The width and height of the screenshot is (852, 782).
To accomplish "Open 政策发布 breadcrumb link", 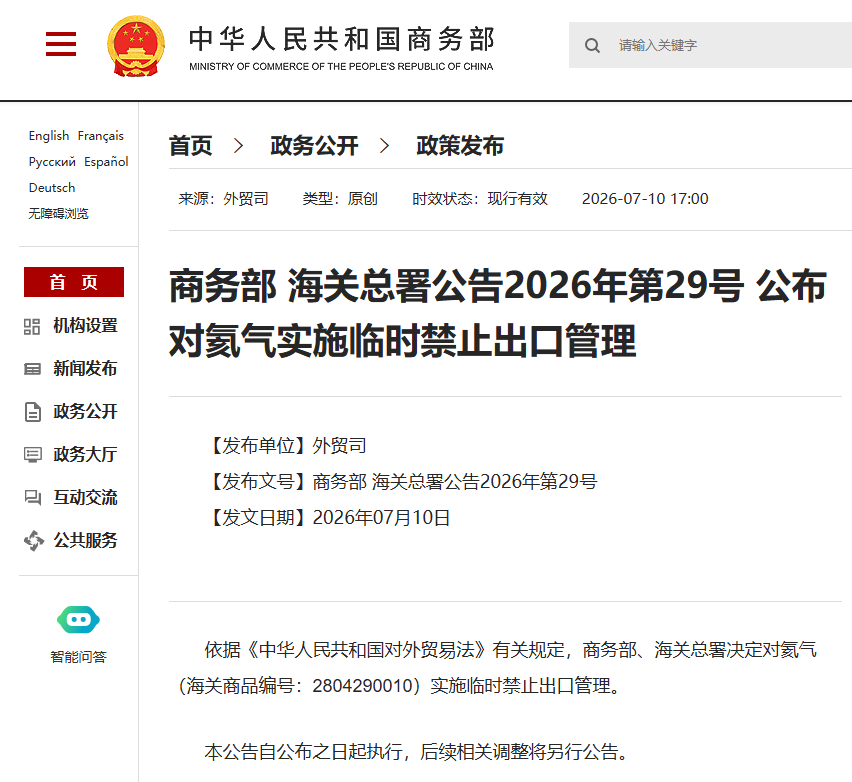I will [x=460, y=146].
